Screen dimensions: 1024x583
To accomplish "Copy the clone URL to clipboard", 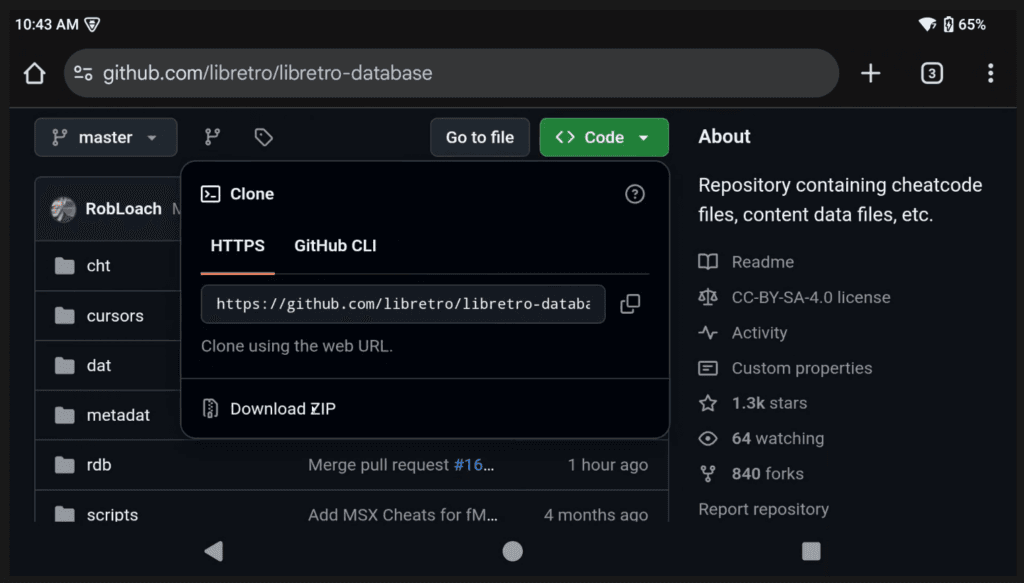I will click(630, 304).
